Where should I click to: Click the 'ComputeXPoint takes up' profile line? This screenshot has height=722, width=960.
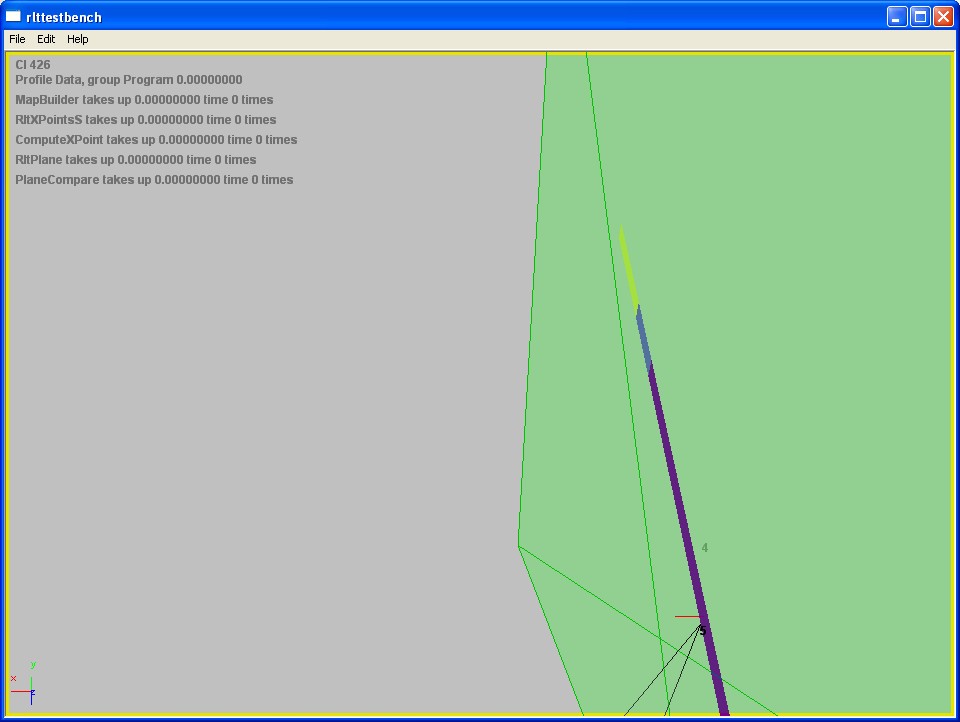coord(156,140)
